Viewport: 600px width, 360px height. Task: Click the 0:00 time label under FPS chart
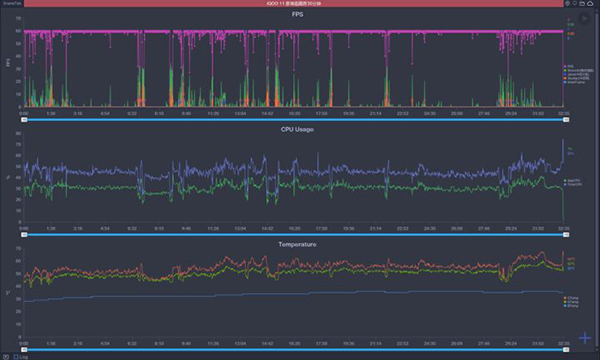coord(24,114)
